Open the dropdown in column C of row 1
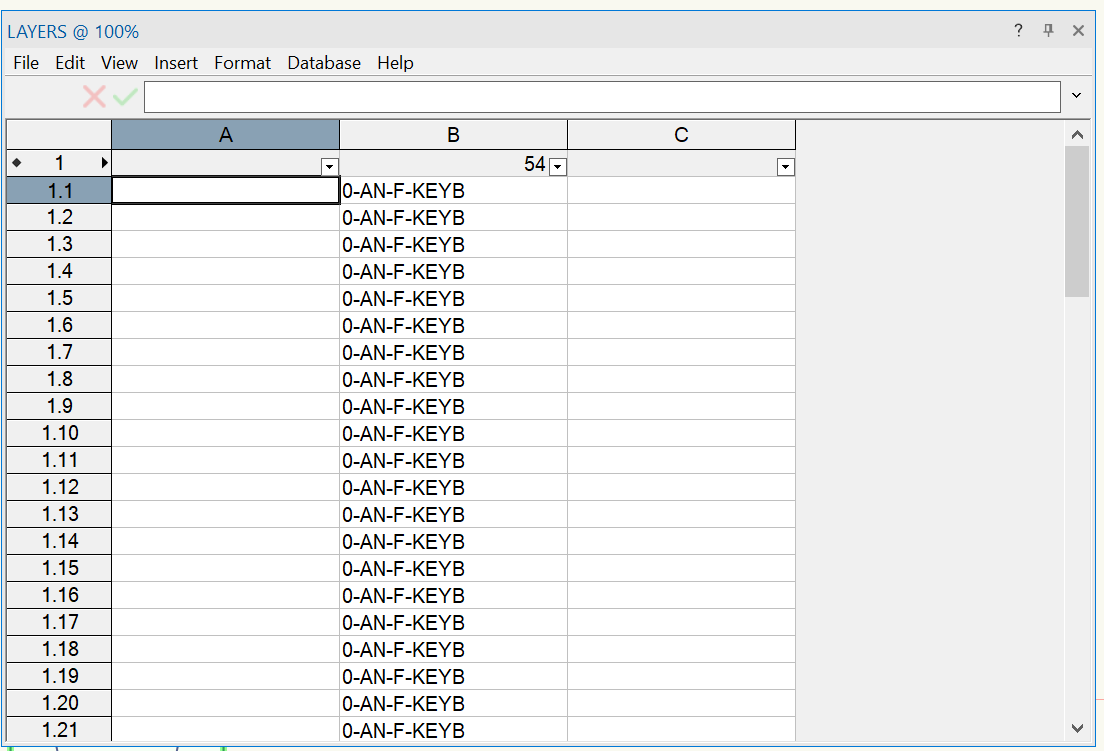This screenshot has width=1104, height=751. point(785,166)
